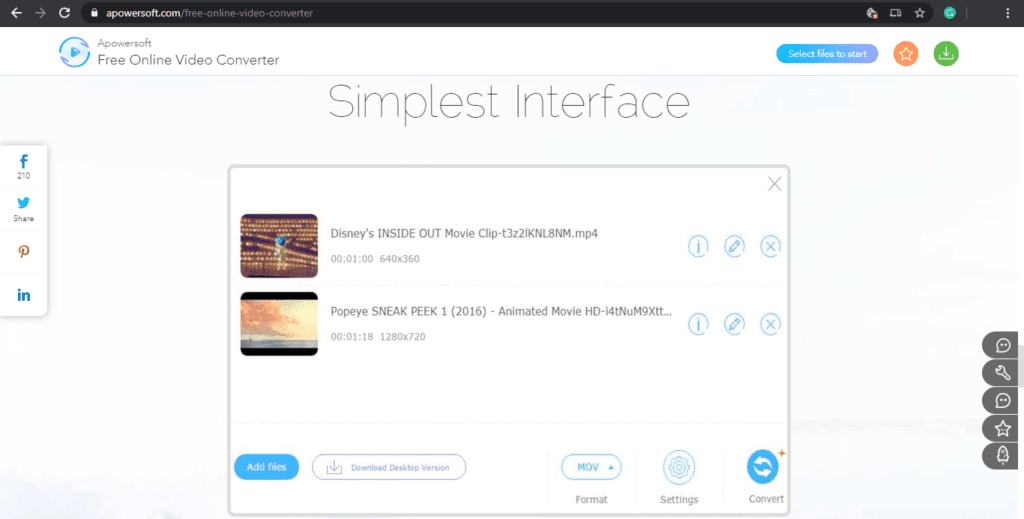This screenshot has width=1024, height=519.
Task: Open the Settings gear icon
Action: coord(679,467)
